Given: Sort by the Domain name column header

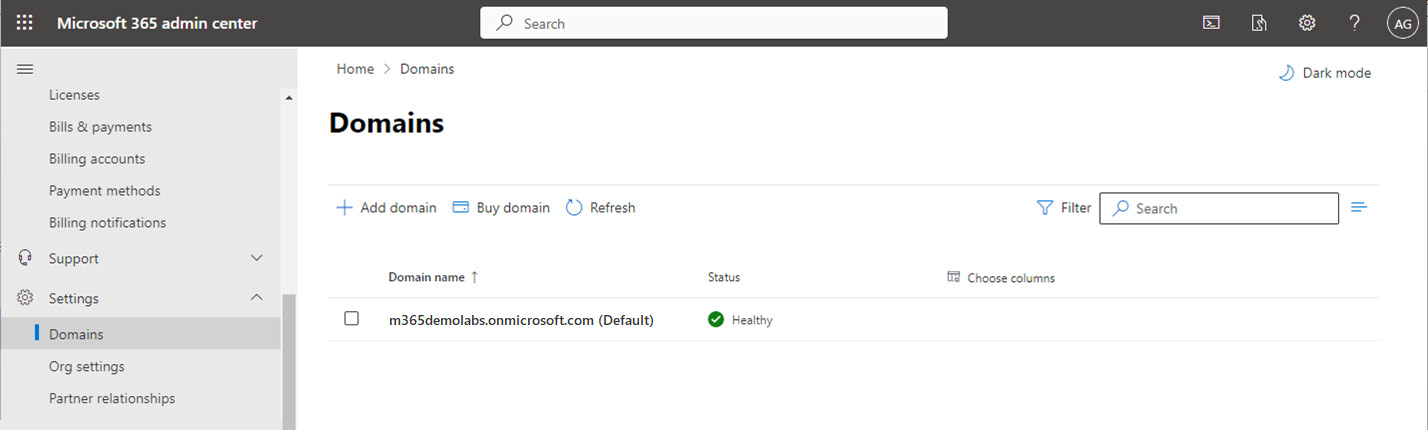Looking at the screenshot, I should point(426,277).
